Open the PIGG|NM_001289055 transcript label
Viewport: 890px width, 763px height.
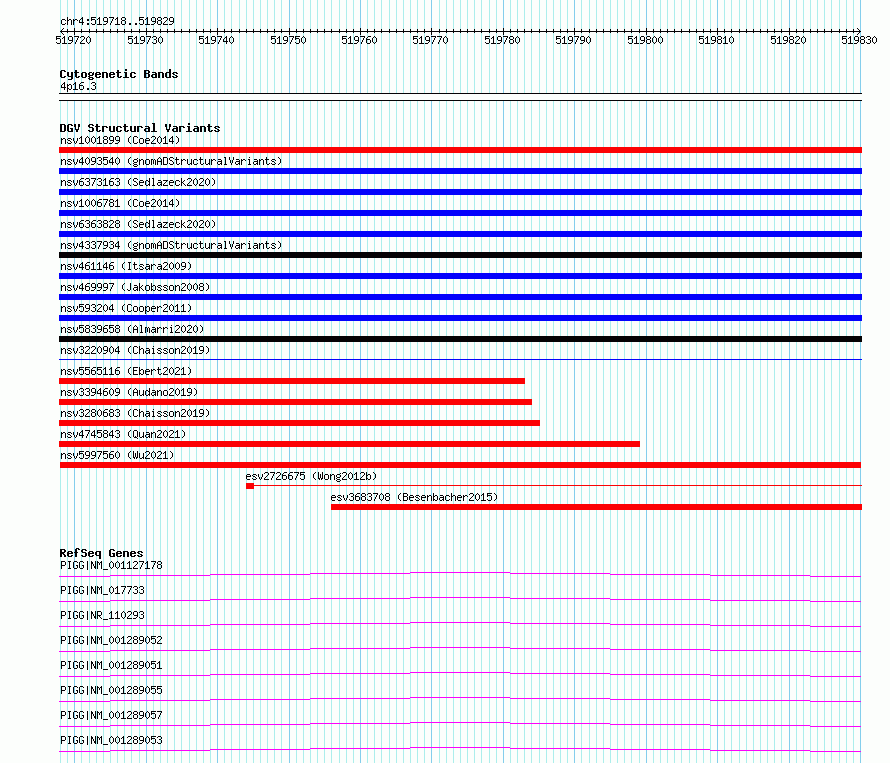click(x=111, y=690)
